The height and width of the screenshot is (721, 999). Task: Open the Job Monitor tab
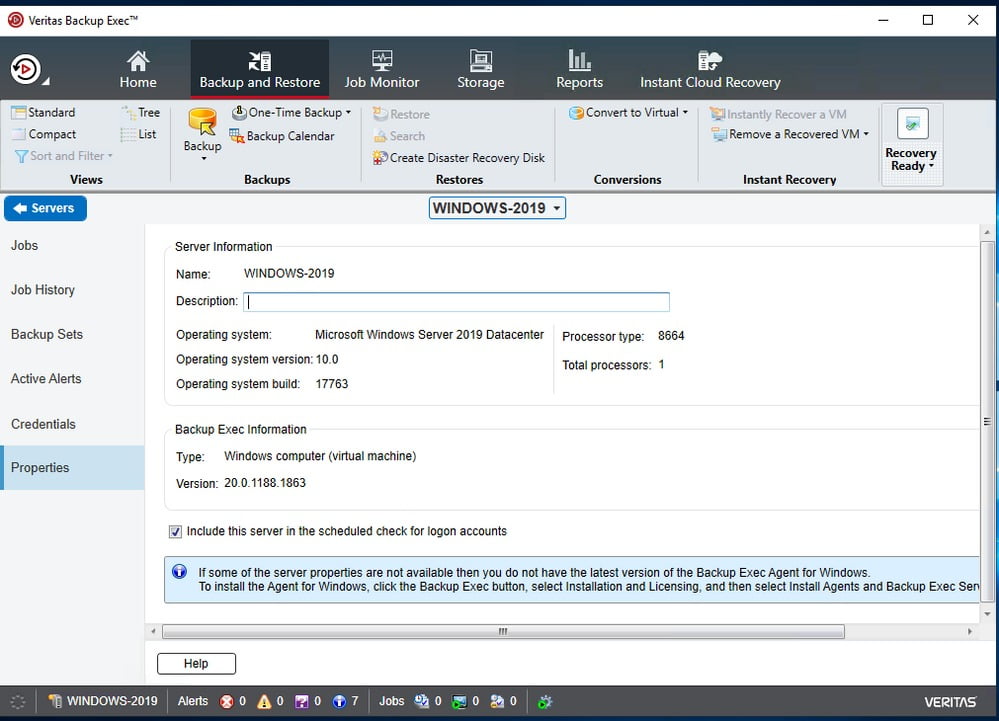point(382,69)
